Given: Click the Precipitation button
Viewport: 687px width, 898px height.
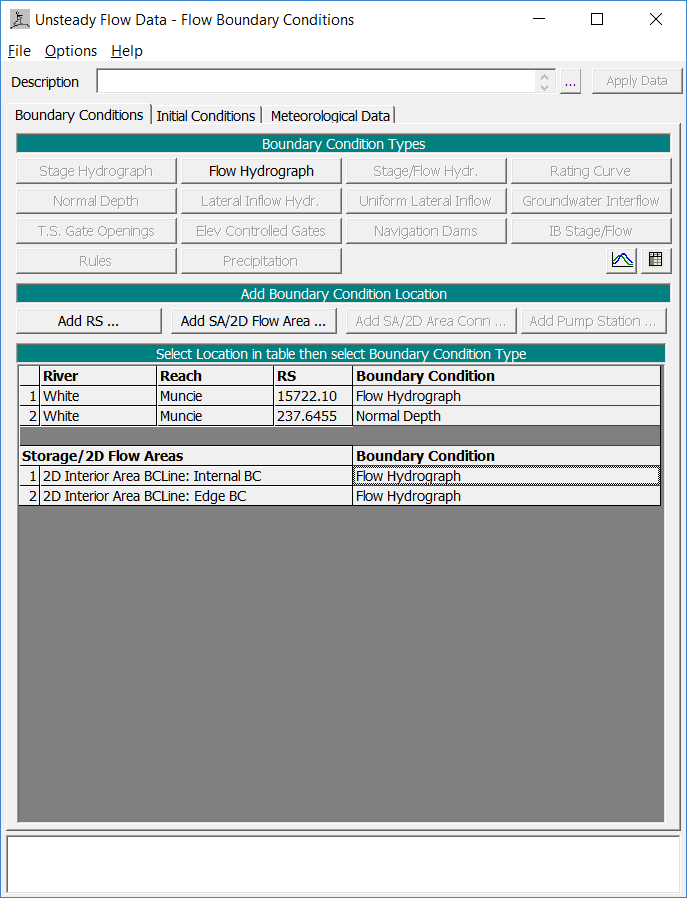Looking at the screenshot, I should 261,261.
